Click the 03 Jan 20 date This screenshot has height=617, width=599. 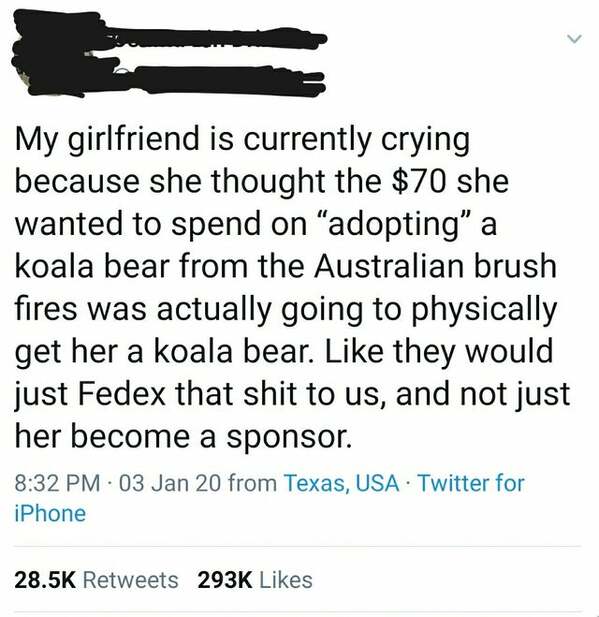tap(170, 483)
